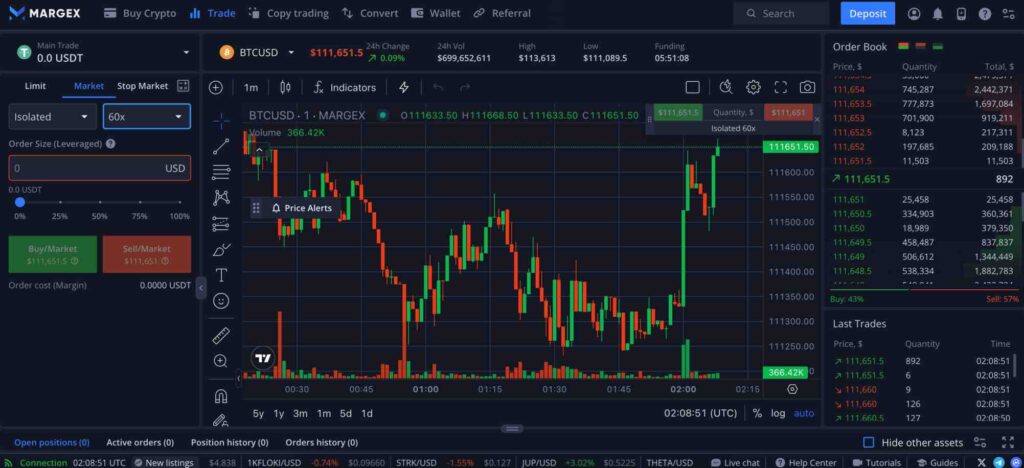This screenshot has height=468, width=1024.
Task: Switch to the Stop Market tab
Action: 142,86
